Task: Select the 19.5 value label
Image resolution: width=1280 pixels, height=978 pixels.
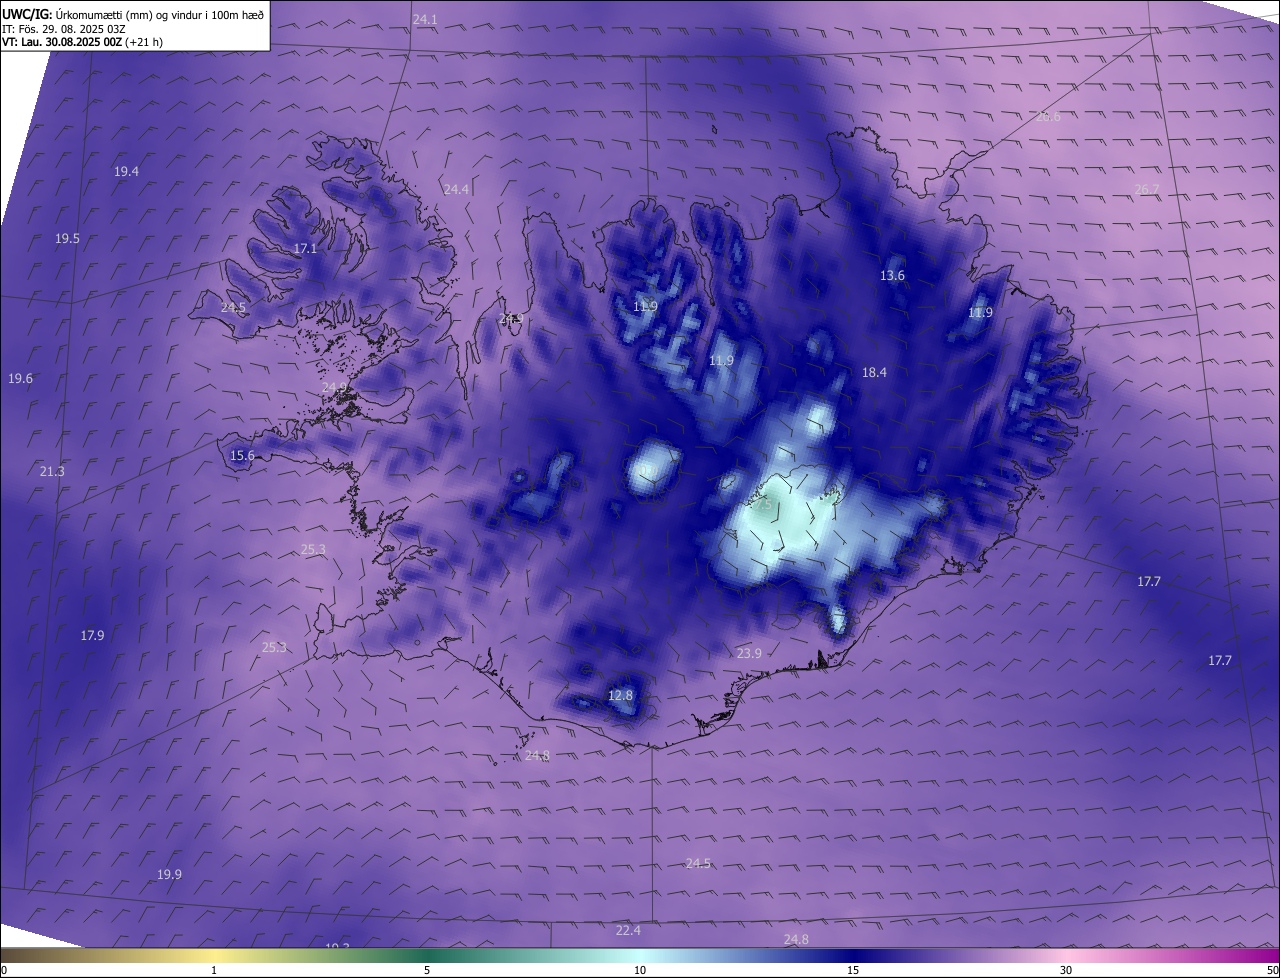Action: click(x=67, y=239)
